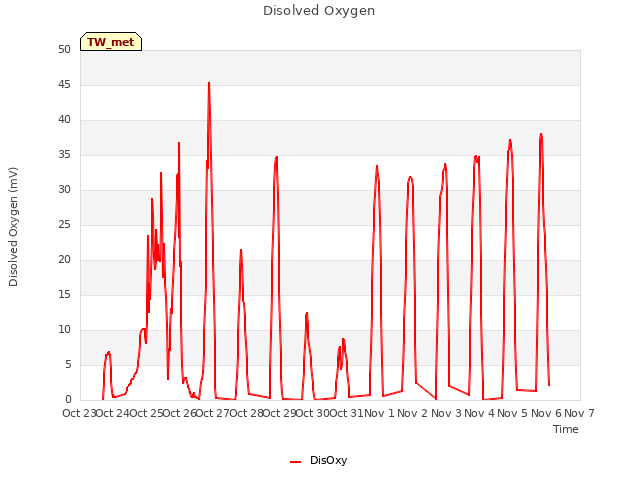Viewport: 640px width, 480px height.
Task: Click the last peak near 38 mV
Action: (541, 134)
